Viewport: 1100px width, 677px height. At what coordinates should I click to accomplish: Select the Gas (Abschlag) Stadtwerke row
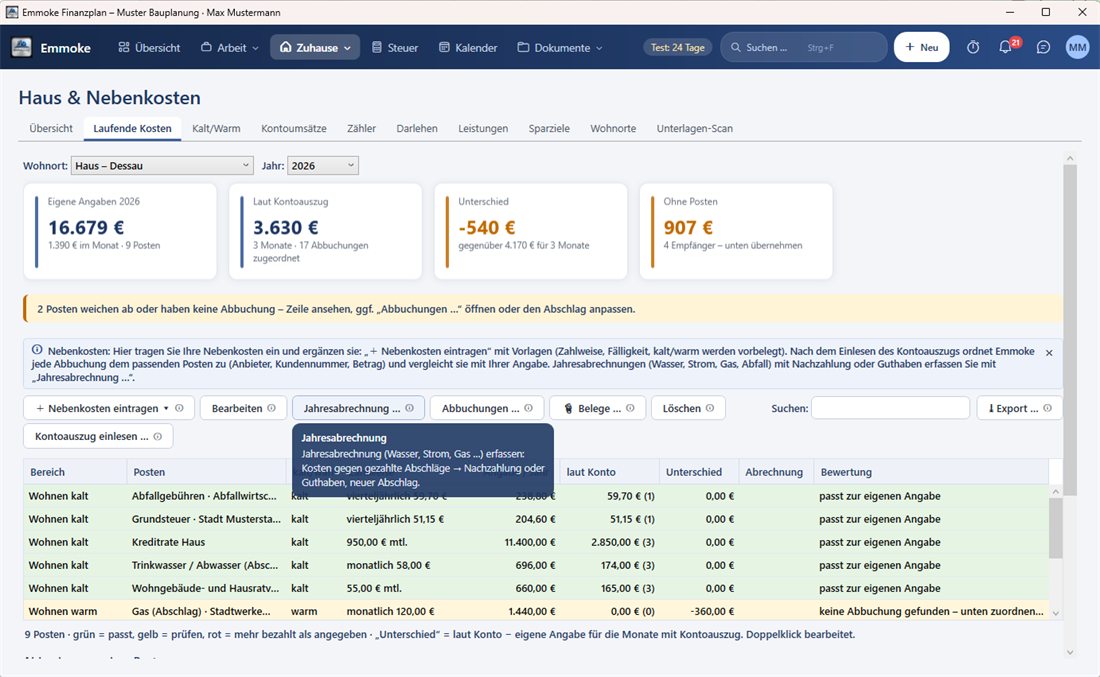pyautogui.click(x=536, y=612)
